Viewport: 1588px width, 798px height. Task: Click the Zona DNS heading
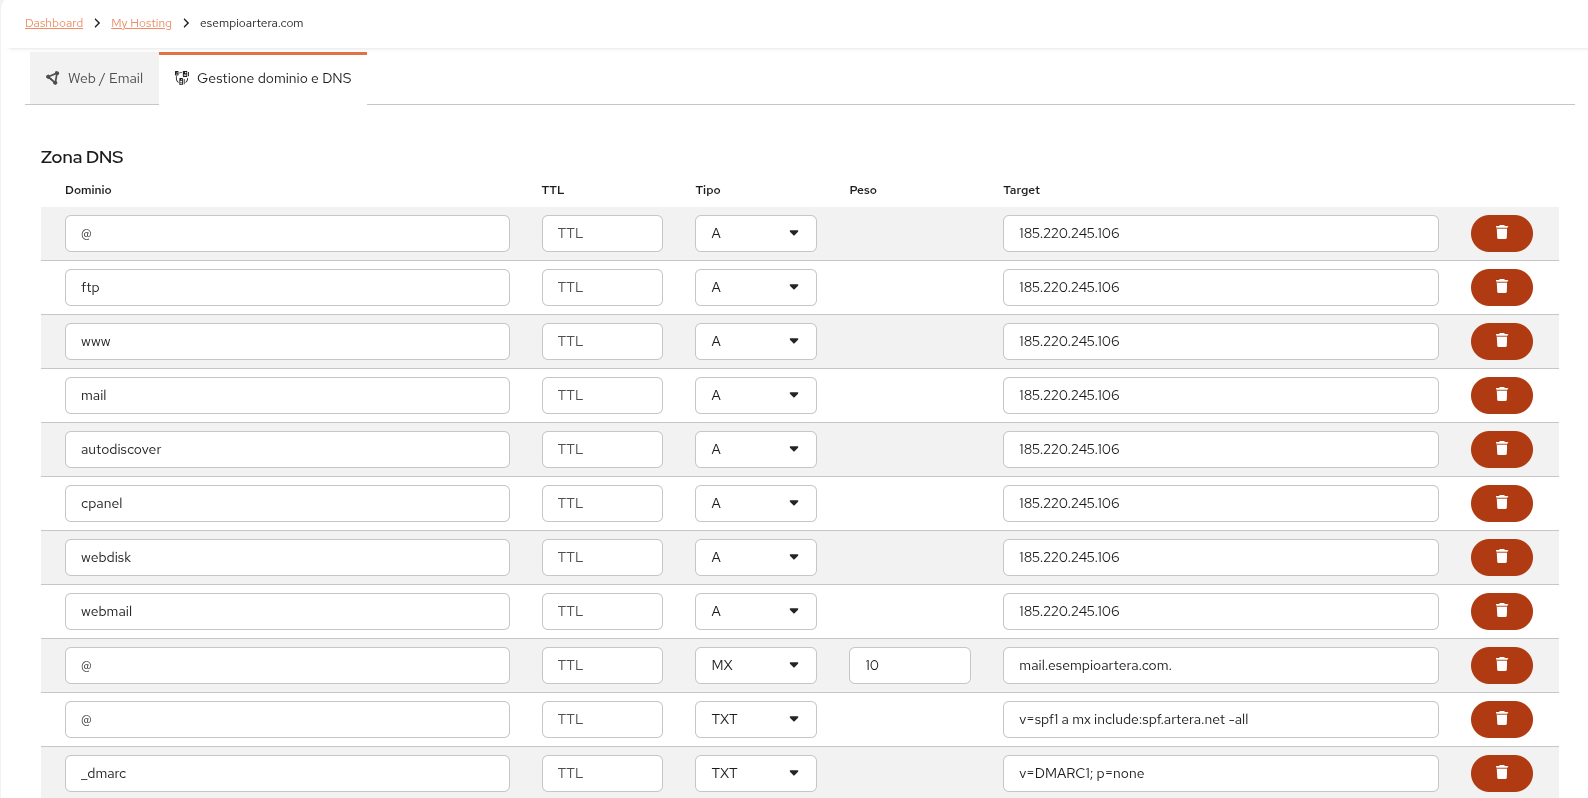pos(82,157)
